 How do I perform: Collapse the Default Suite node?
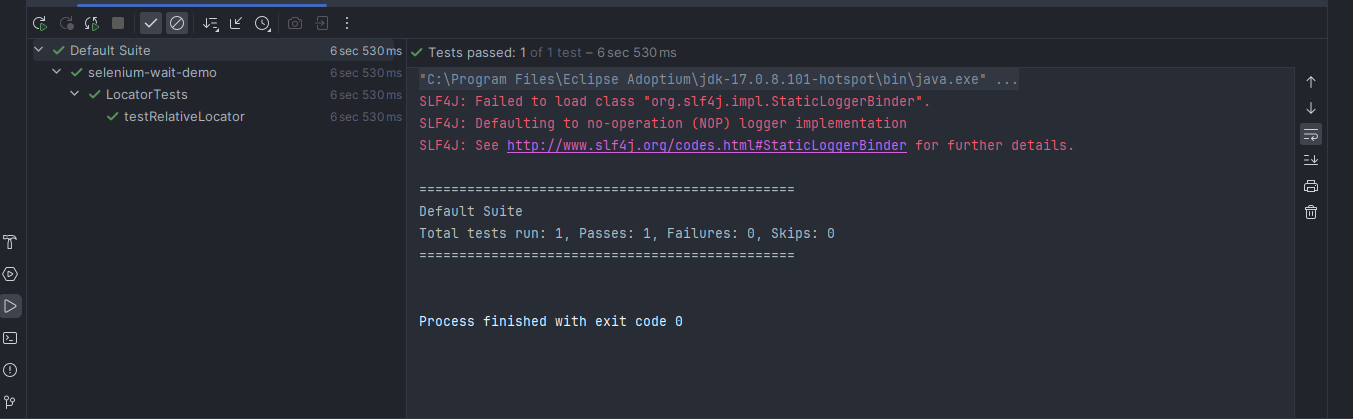click(39, 50)
